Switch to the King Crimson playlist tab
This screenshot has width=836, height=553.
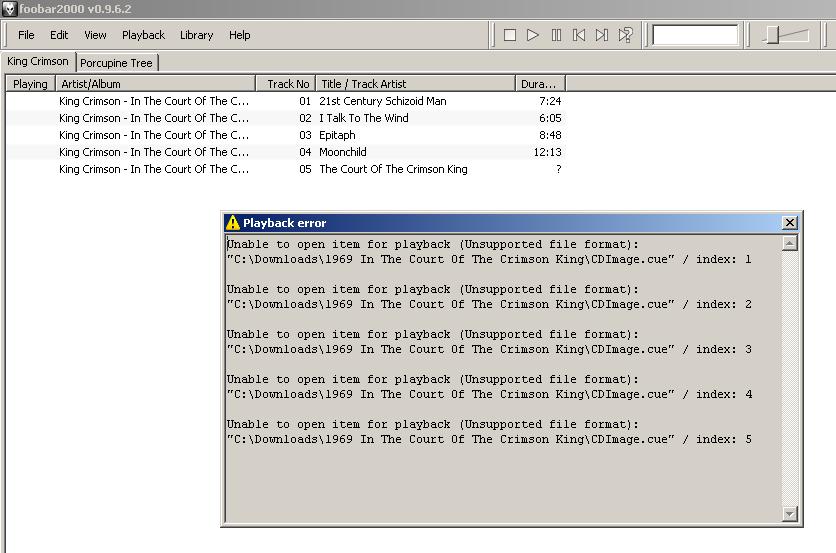[38, 61]
